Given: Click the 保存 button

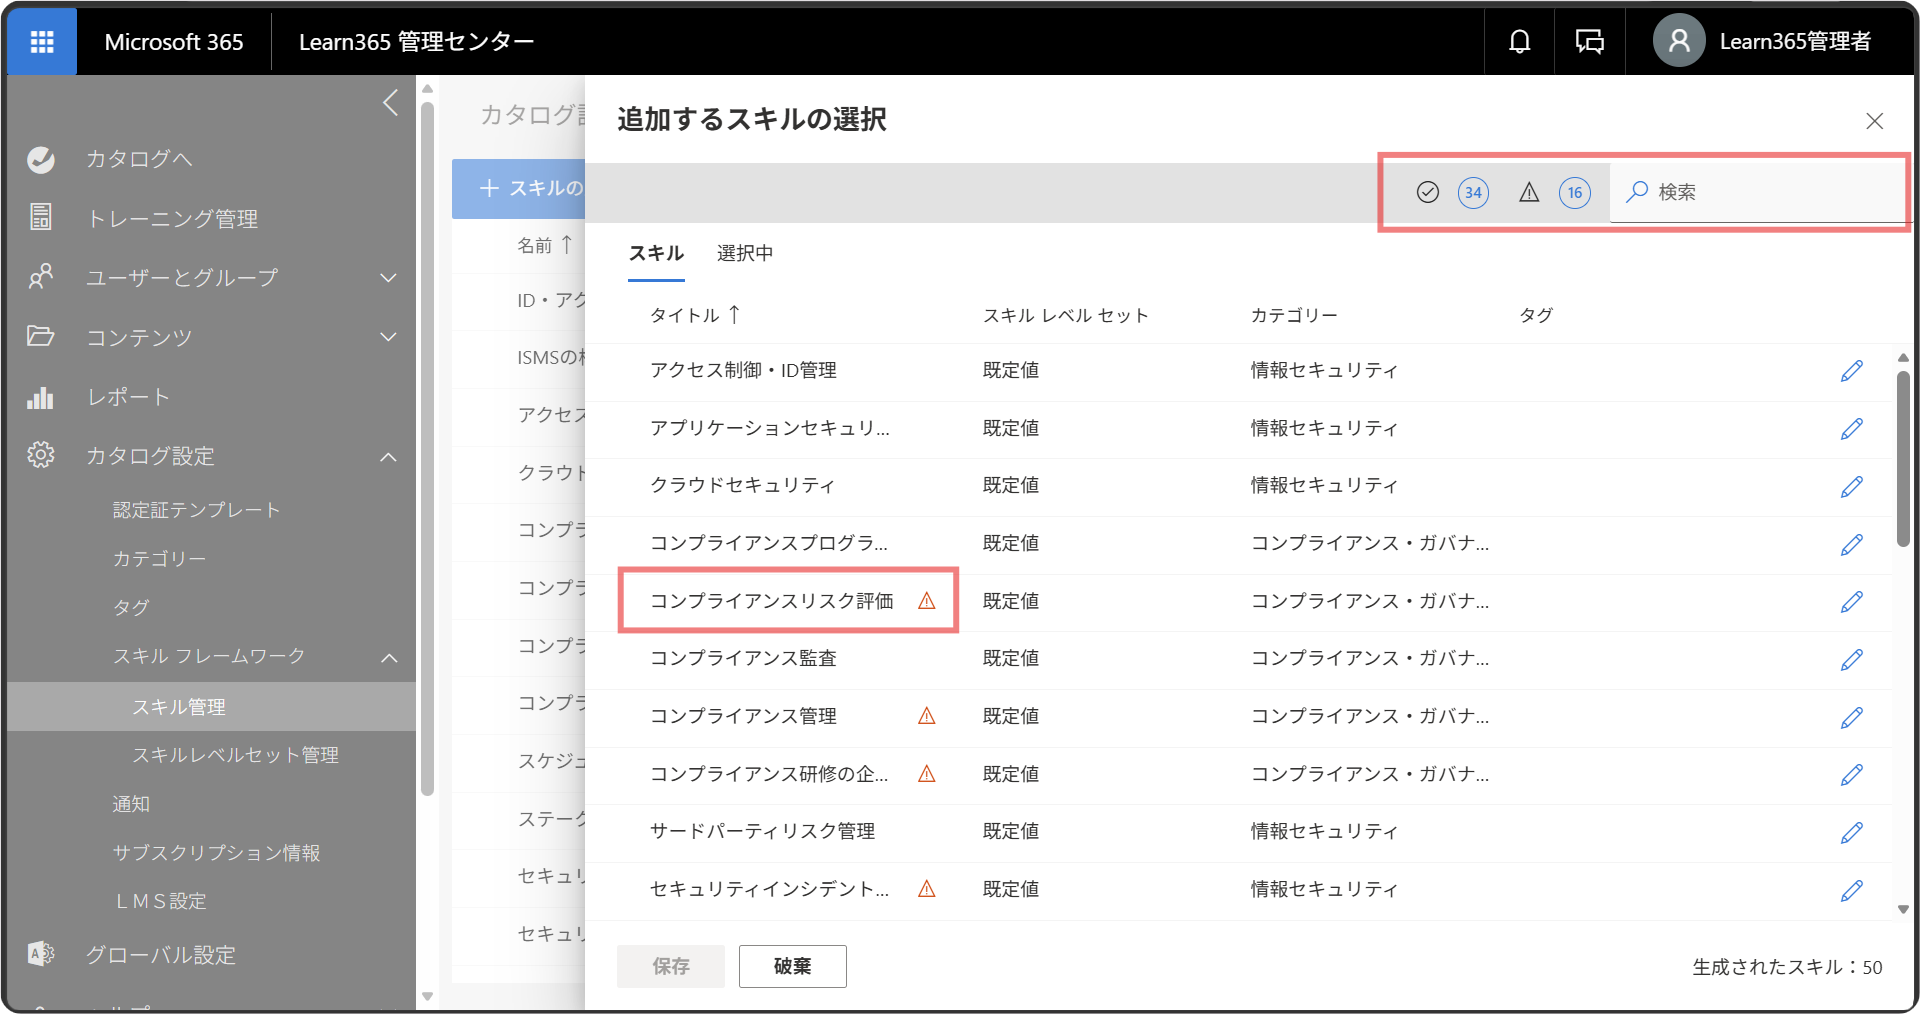Looking at the screenshot, I should pos(671,966).
